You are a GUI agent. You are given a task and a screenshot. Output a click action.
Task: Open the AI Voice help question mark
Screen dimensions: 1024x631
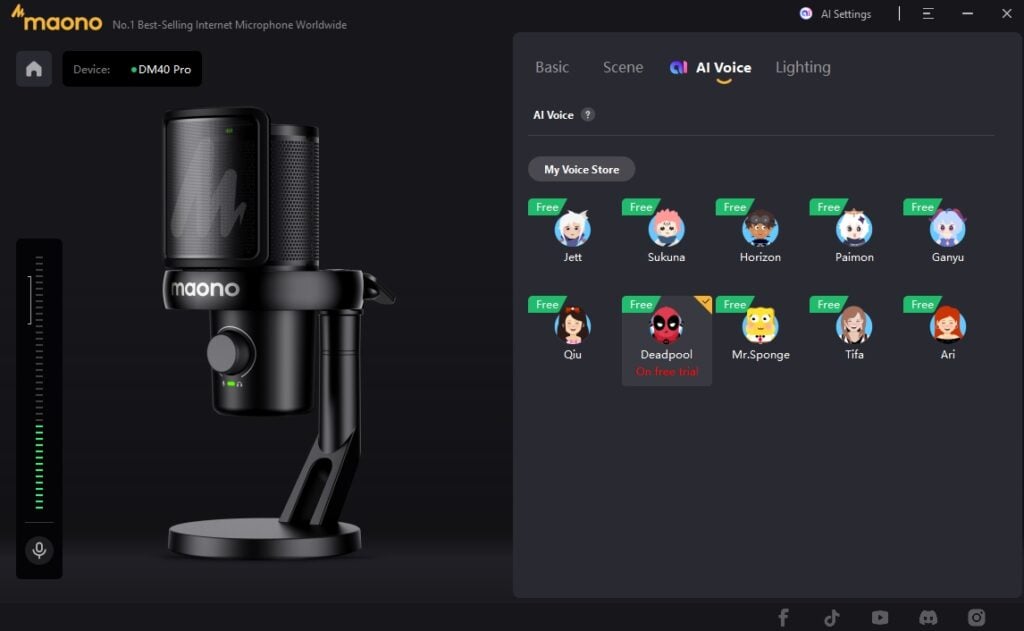click(x=588, y=115)
